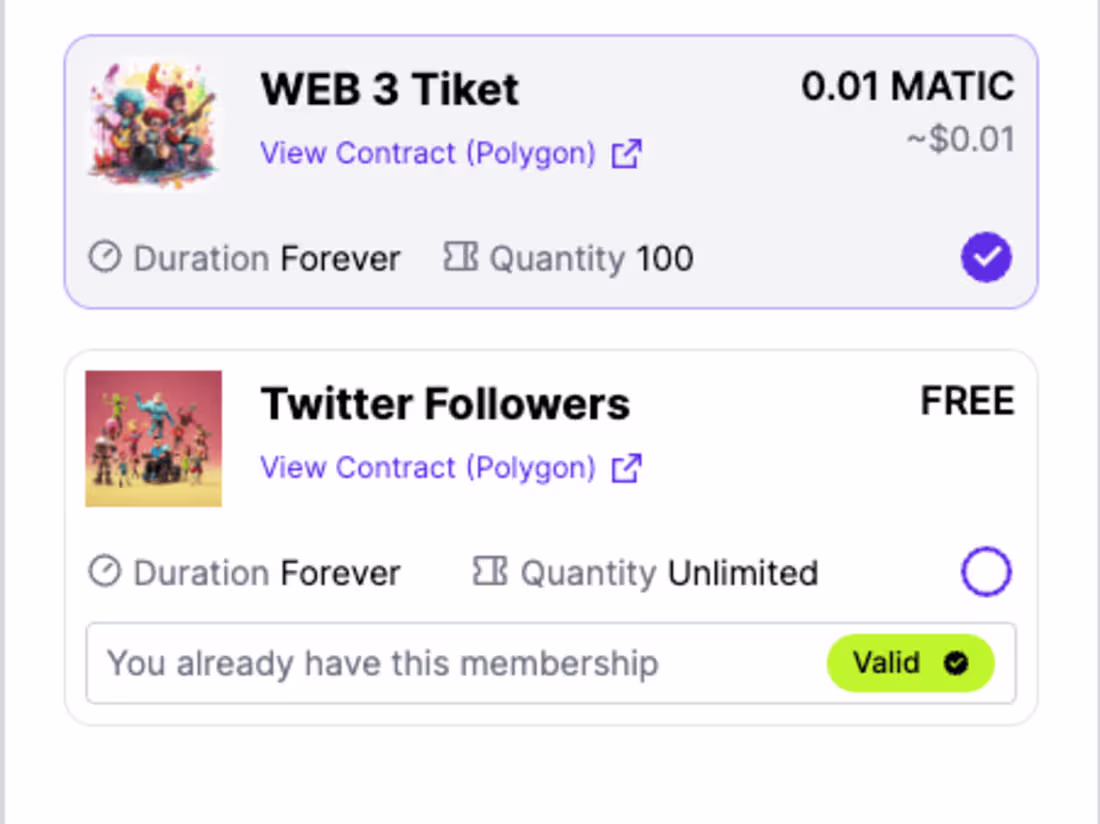Screen dimensions: 1100x824
Task: Expand the WEB 3 Tiket membership card
Action: [x=548, y=170]
